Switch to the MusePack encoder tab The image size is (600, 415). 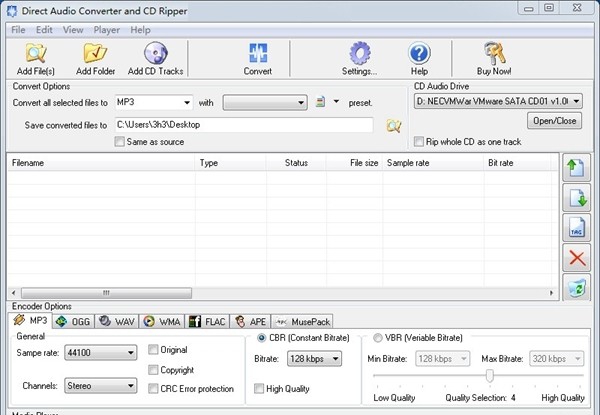click(x=302, y=322)
